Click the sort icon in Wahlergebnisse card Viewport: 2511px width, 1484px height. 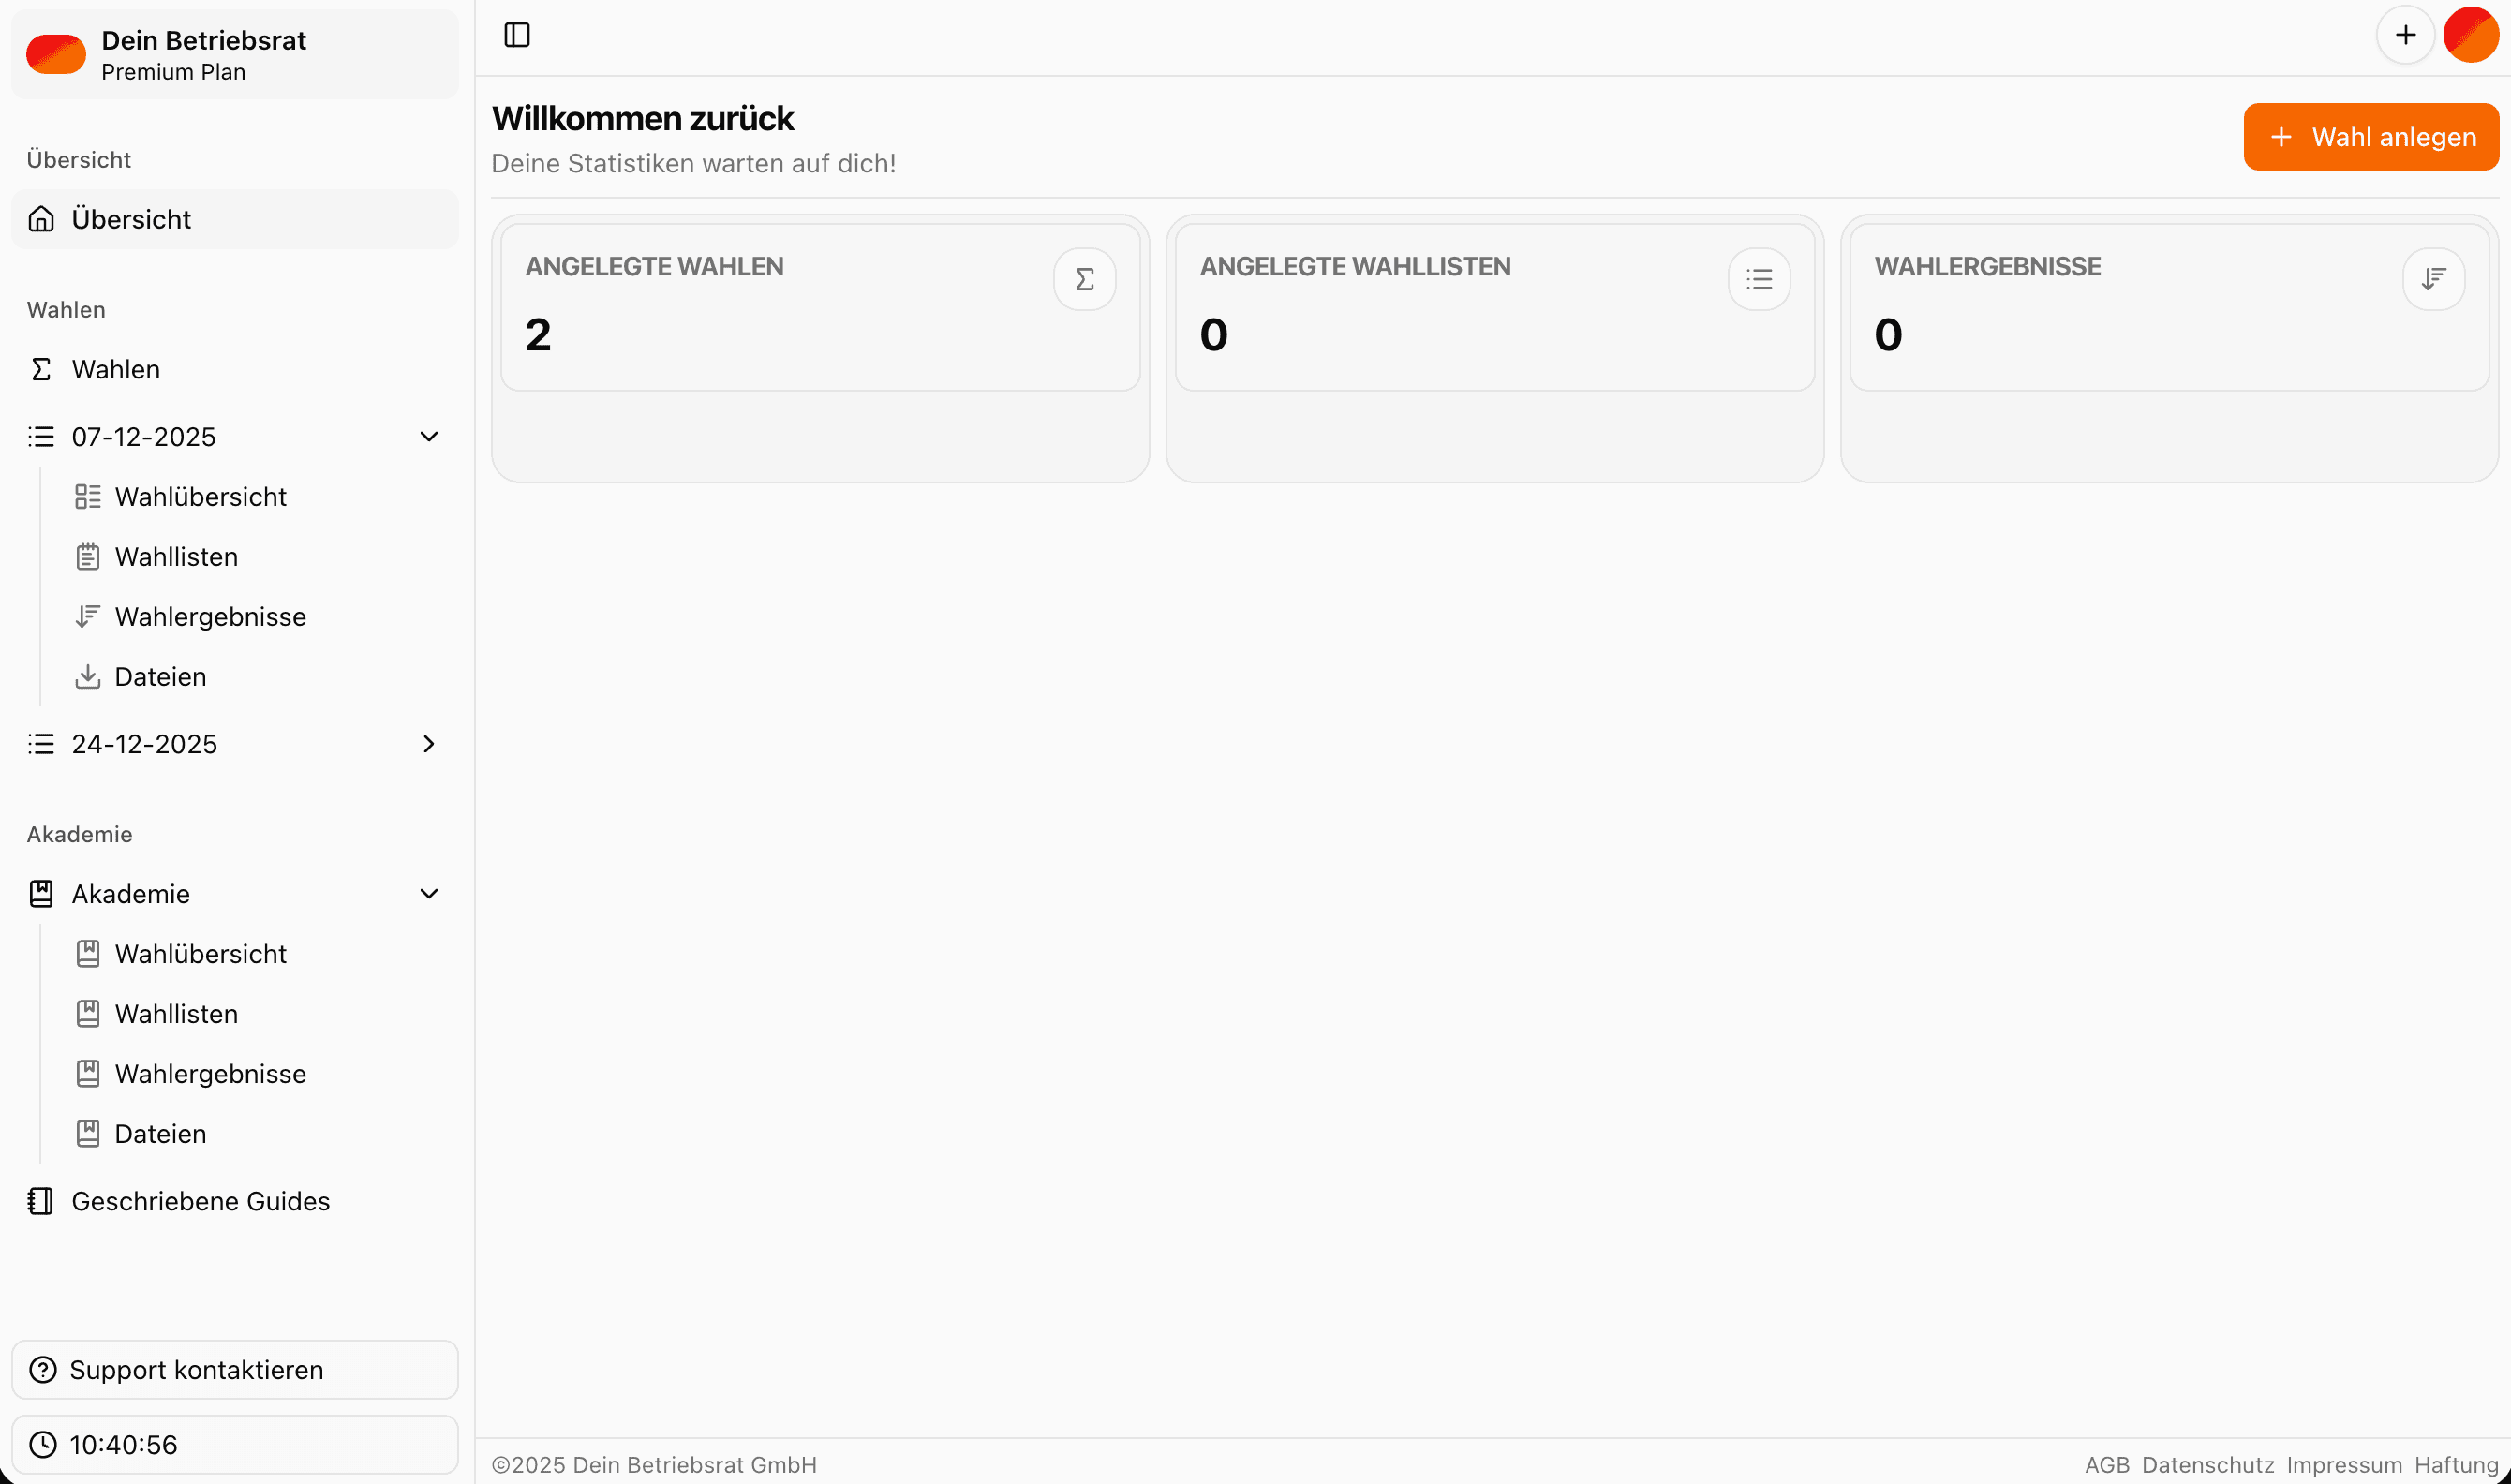pyautogui.click(x=2433, y=279)
